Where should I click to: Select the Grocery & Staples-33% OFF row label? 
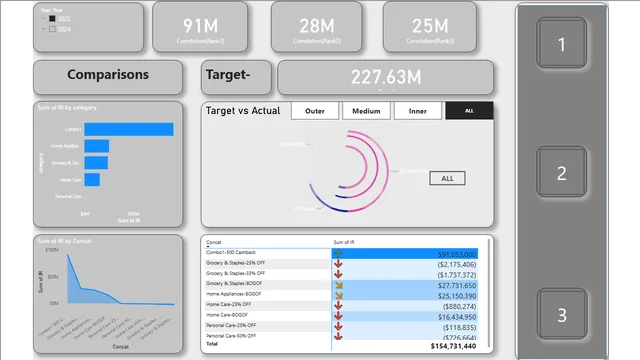click(235, 273)
